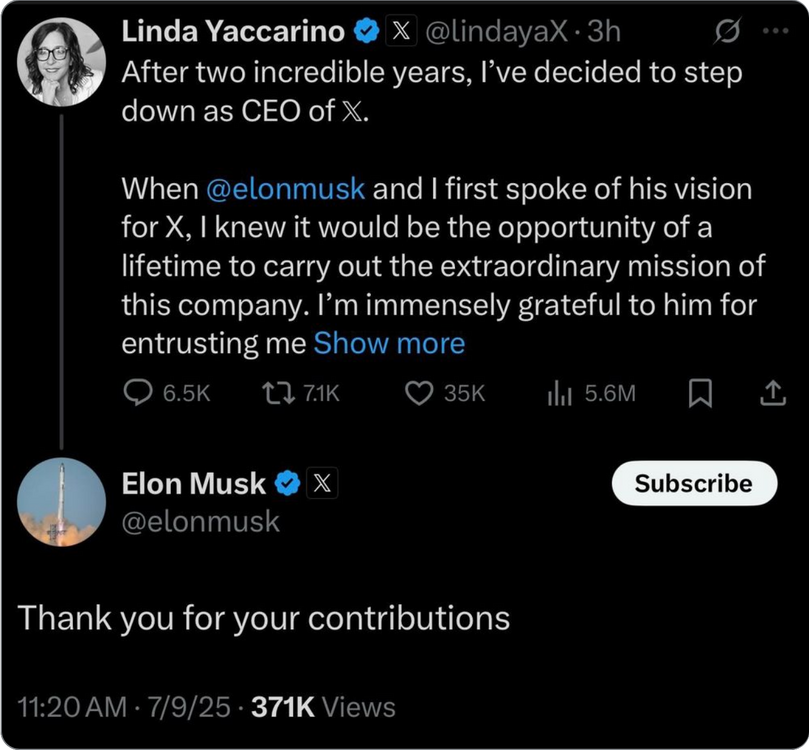Click the reply comment icon
The height and width of the screenshot is (750, 809).
[x=137, y=394]
